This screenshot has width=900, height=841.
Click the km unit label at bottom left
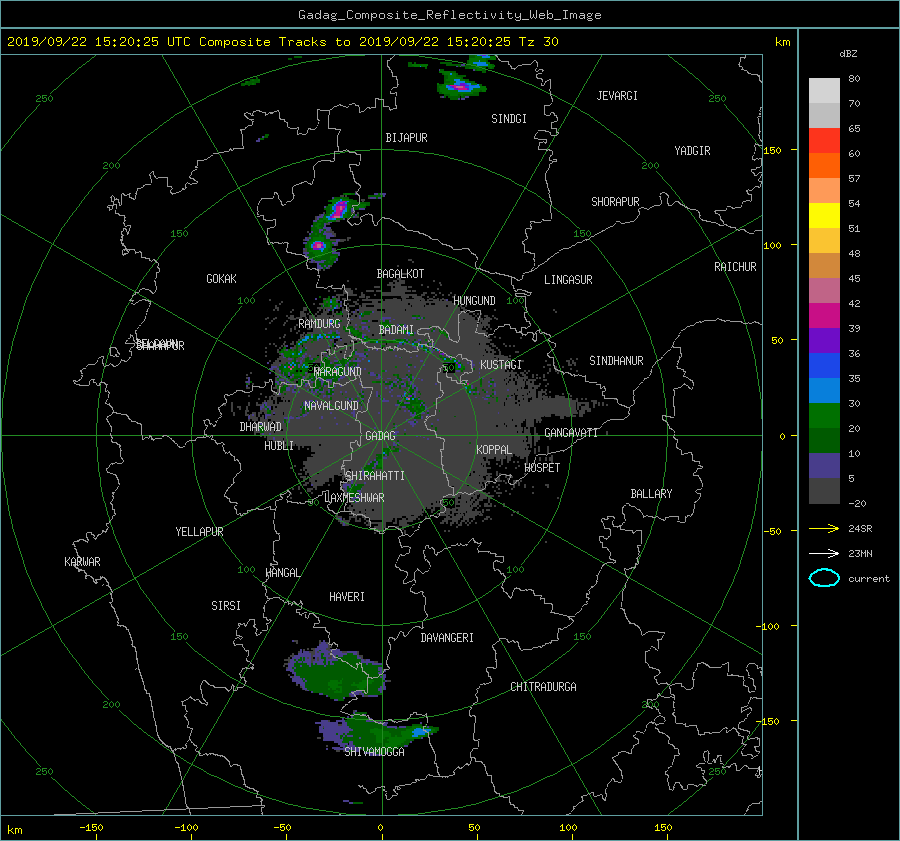pyautogui.click(x=15, y=830)
